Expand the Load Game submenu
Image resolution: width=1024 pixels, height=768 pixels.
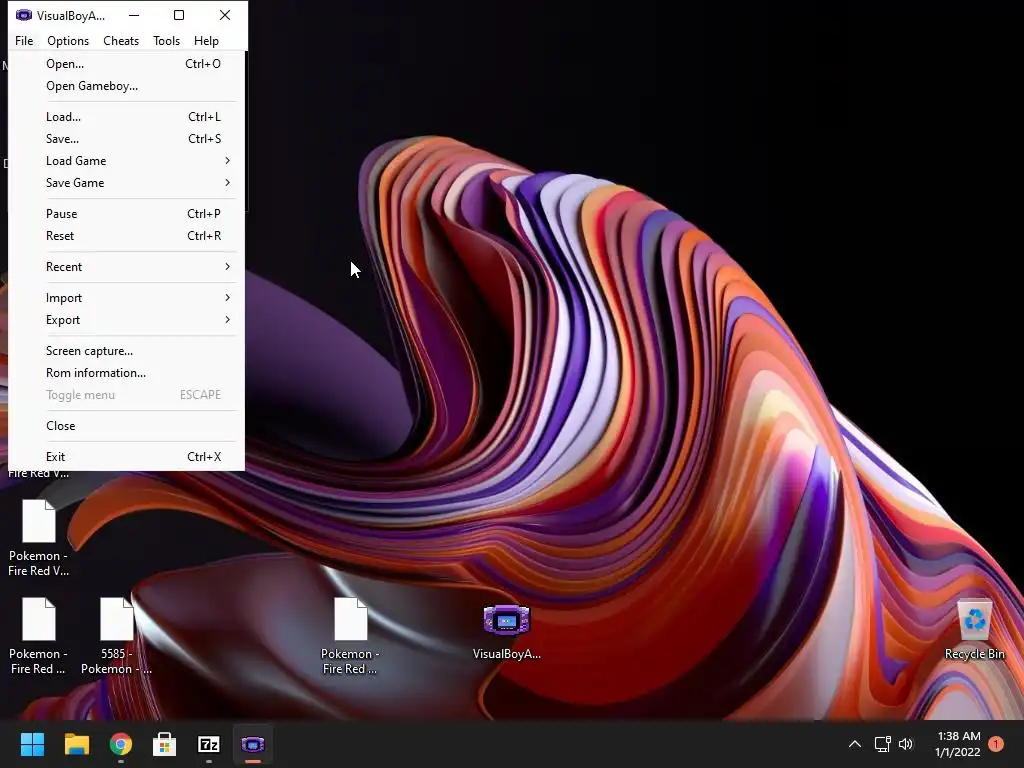pyautogui.click(x=127, y=161)
